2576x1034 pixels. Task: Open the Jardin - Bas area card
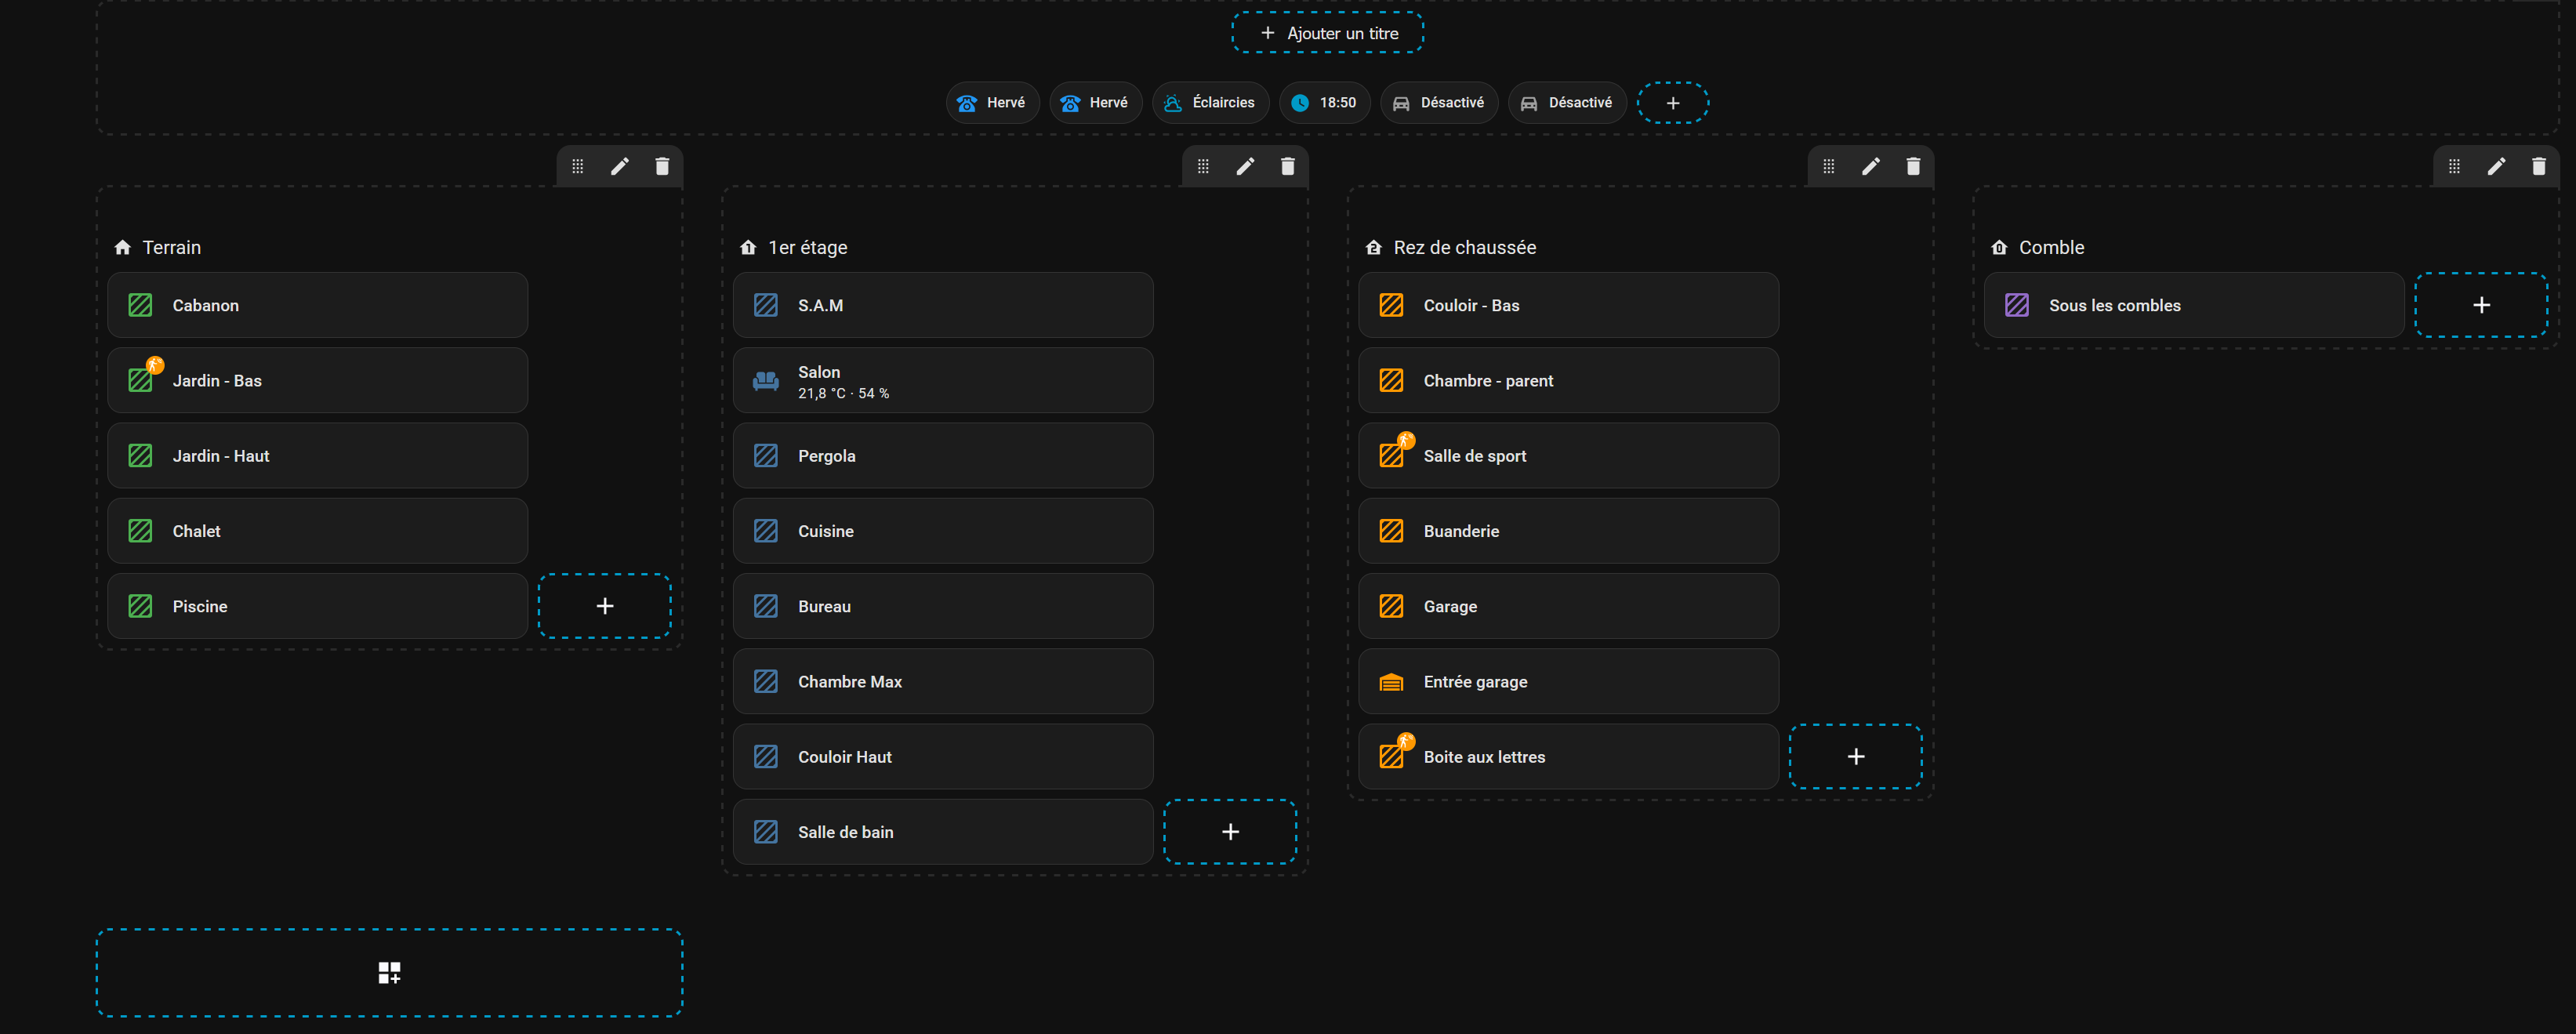tap(317, 381)
